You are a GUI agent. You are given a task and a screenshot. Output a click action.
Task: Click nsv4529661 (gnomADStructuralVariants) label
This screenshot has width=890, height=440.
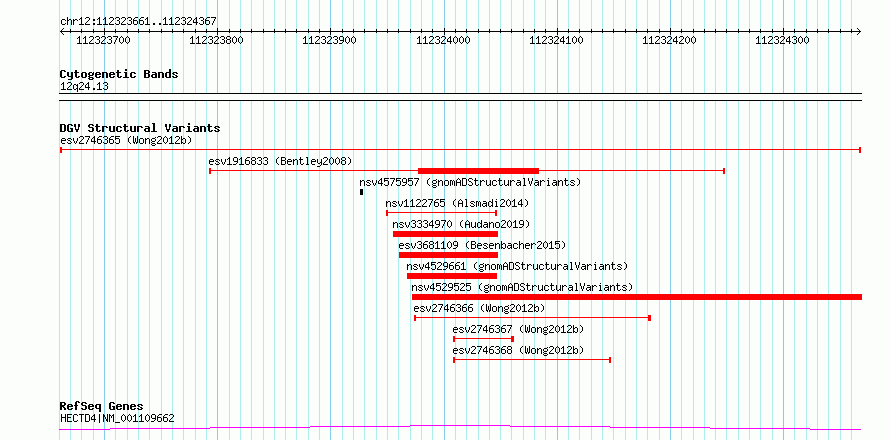(x=517, y=266)
